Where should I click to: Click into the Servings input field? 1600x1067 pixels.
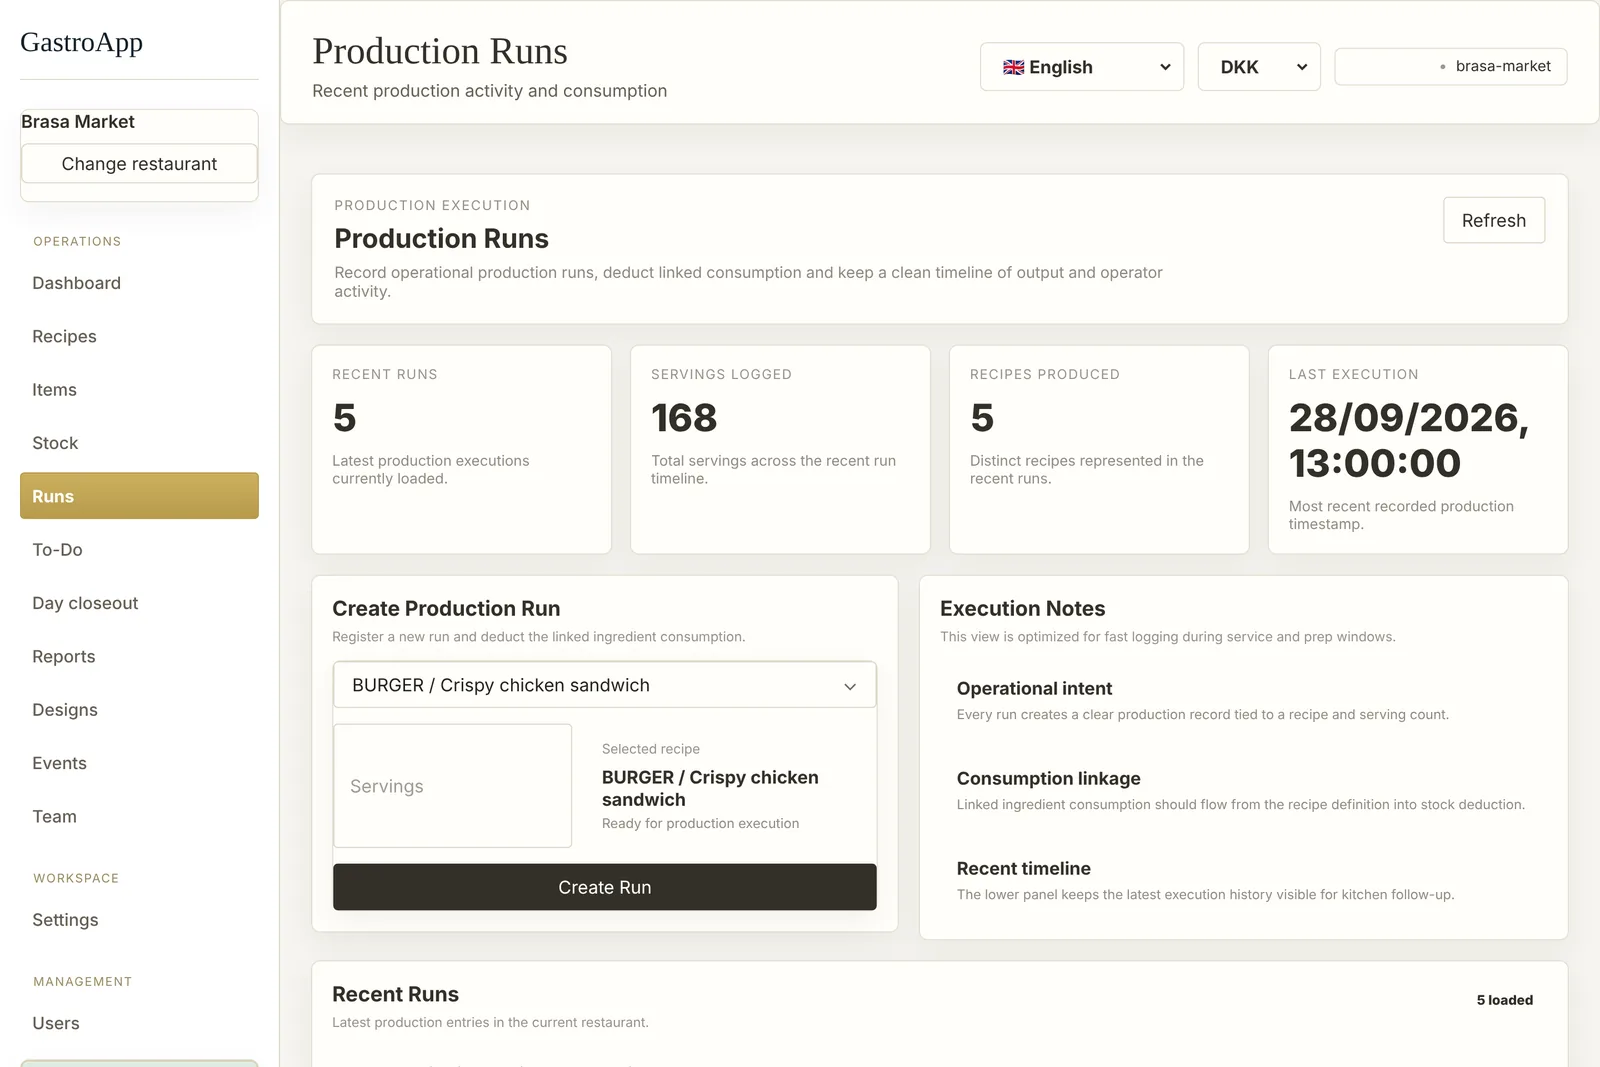pyautogui.click(x=452, y=786)
